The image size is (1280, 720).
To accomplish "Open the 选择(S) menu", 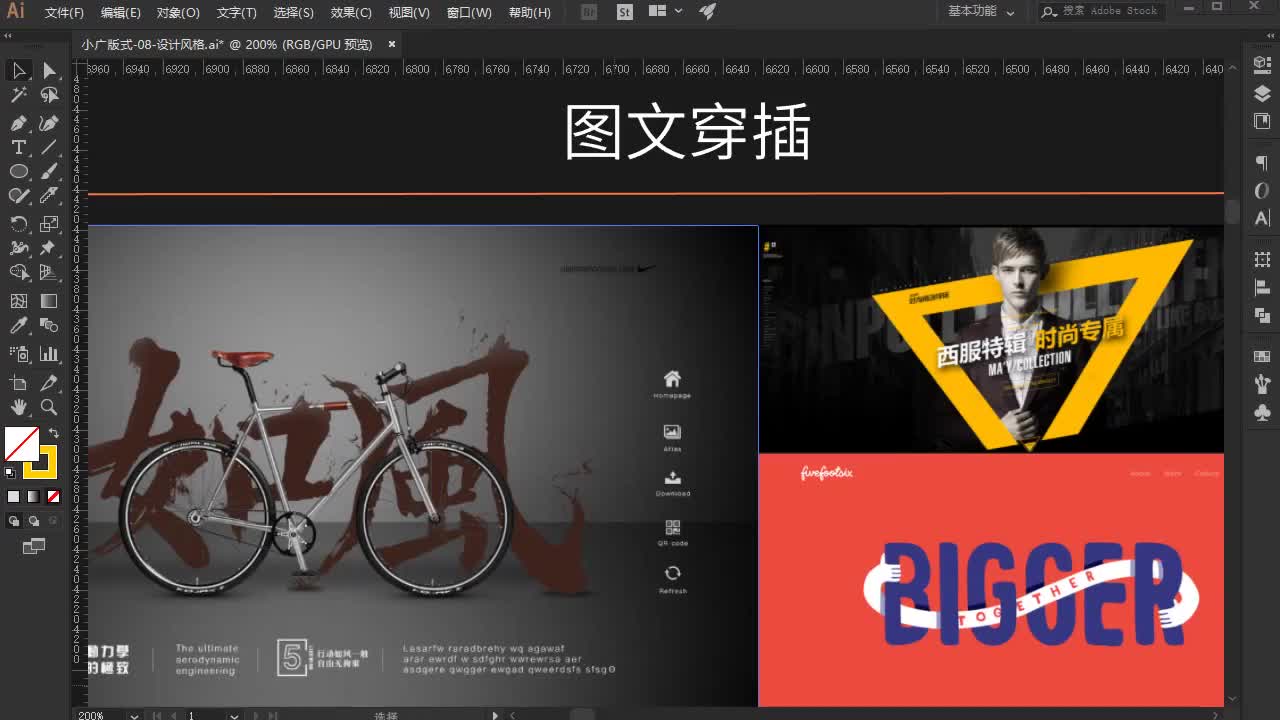I will pyautogui.click(x=294, y=12).
